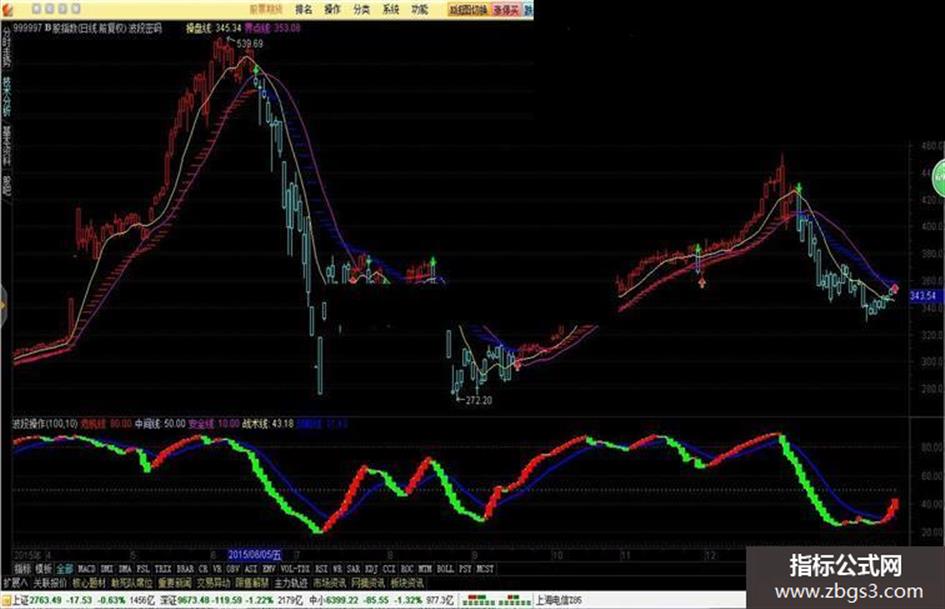Viewport: 945px width, 609px height.
Task: Switch indicator to DMA
Action: 125,569
